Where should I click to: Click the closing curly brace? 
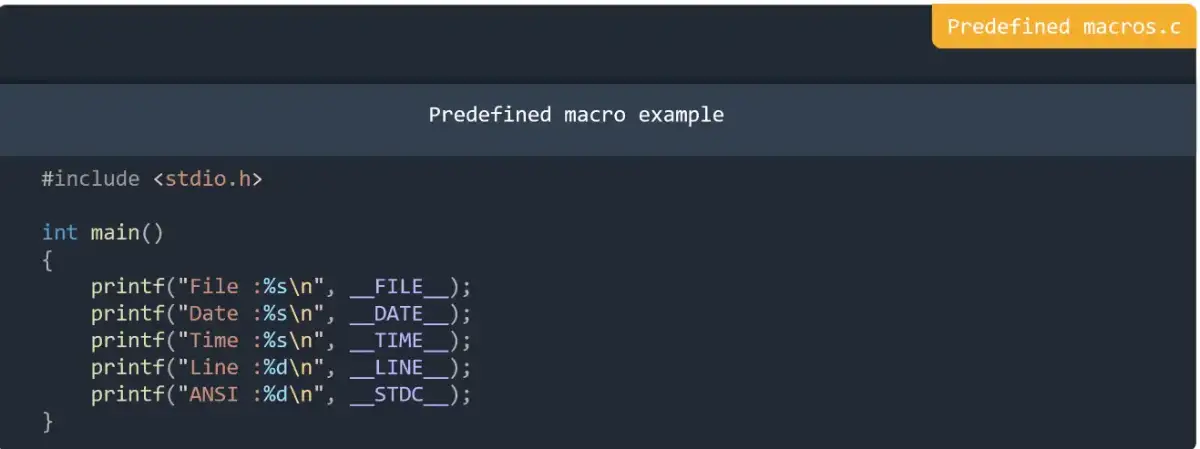(47, 422)
